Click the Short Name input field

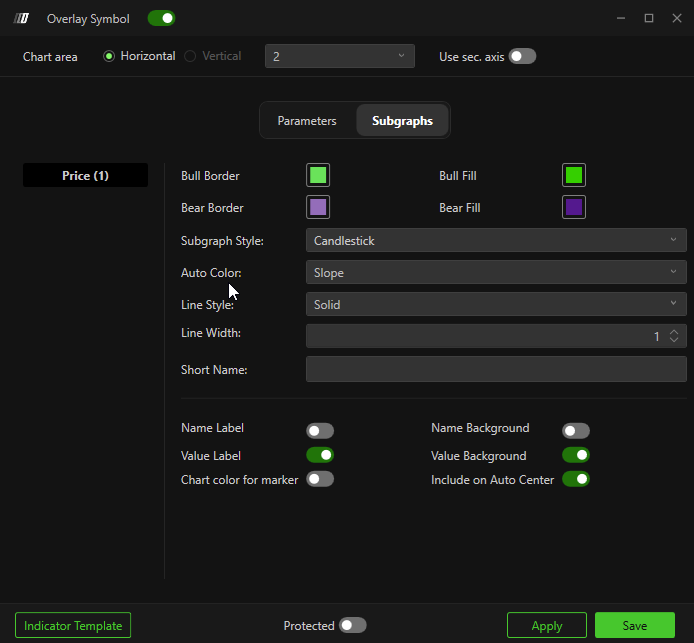pos(495,369)
